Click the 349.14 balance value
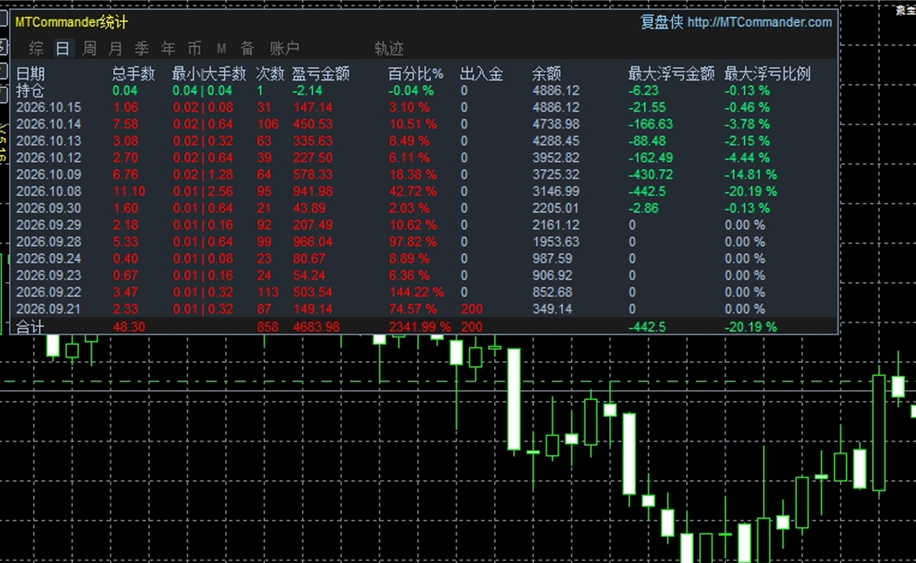Viewport: 916px width, 563px height. [x=553, y=309]
